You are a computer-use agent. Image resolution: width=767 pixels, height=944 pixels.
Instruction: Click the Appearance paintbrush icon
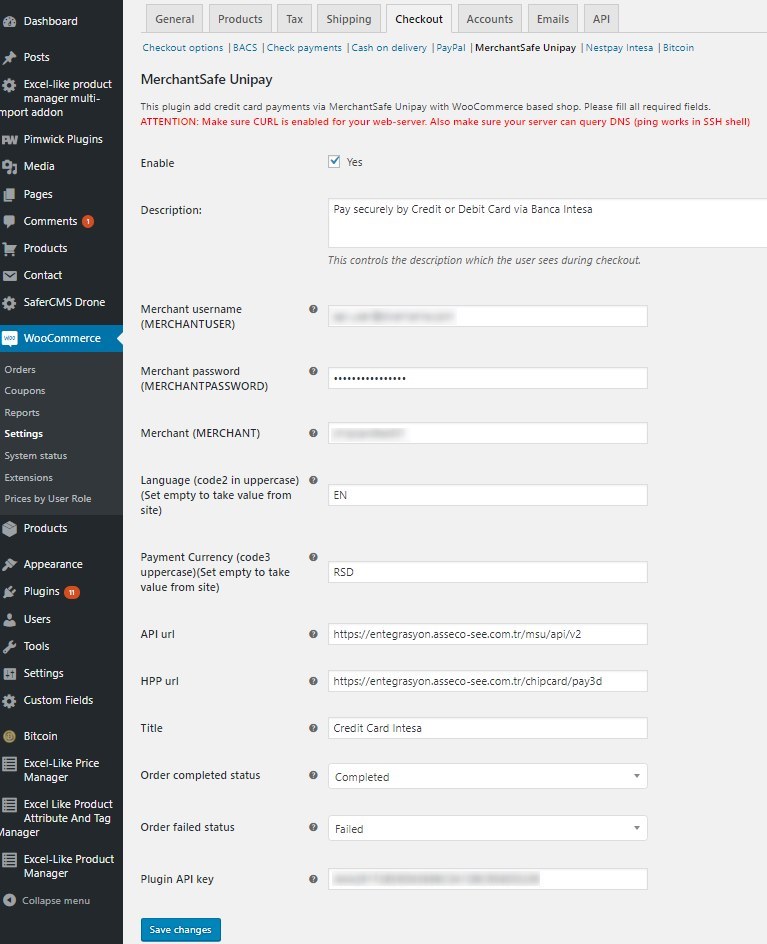[9, 564]
